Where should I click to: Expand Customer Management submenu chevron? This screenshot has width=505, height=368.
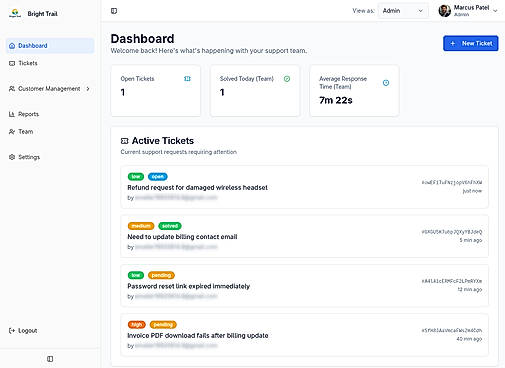[88, 89]
